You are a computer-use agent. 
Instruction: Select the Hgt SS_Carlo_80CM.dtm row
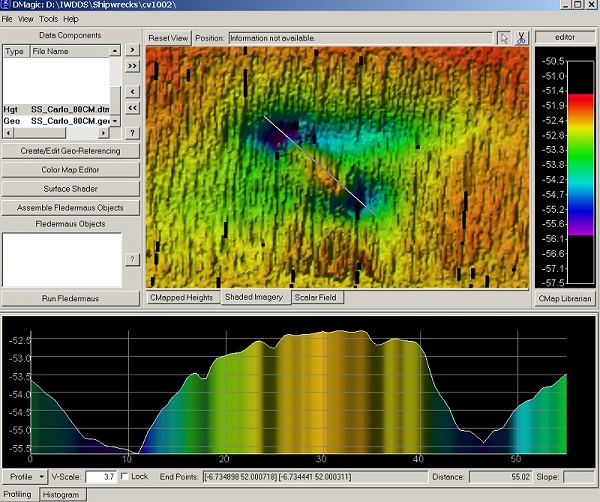56,109
